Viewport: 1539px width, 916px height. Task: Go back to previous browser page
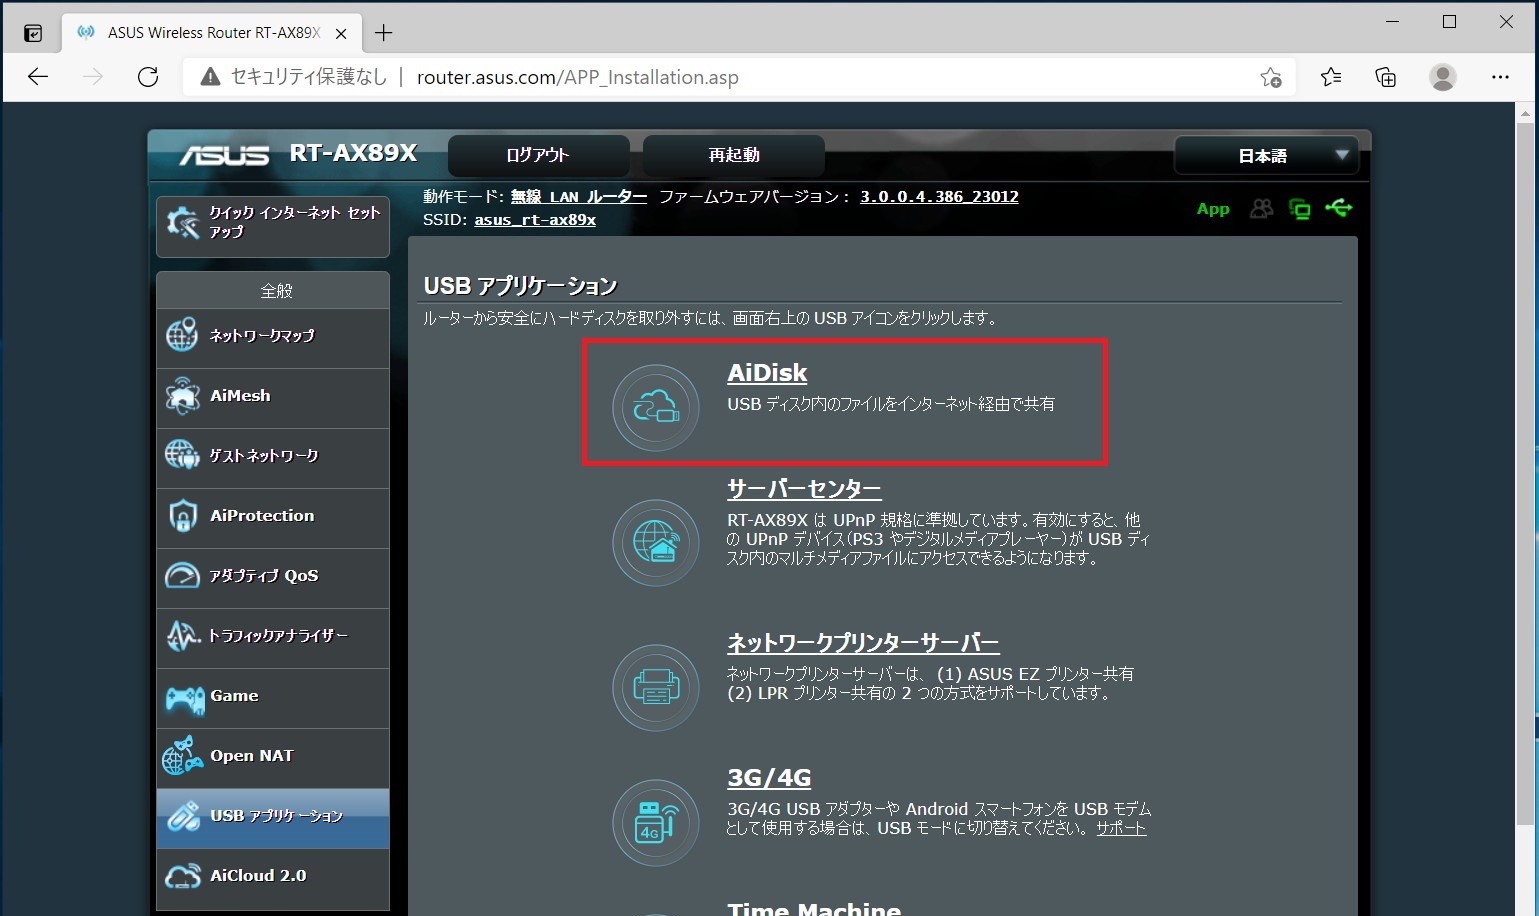click(38, 77)
